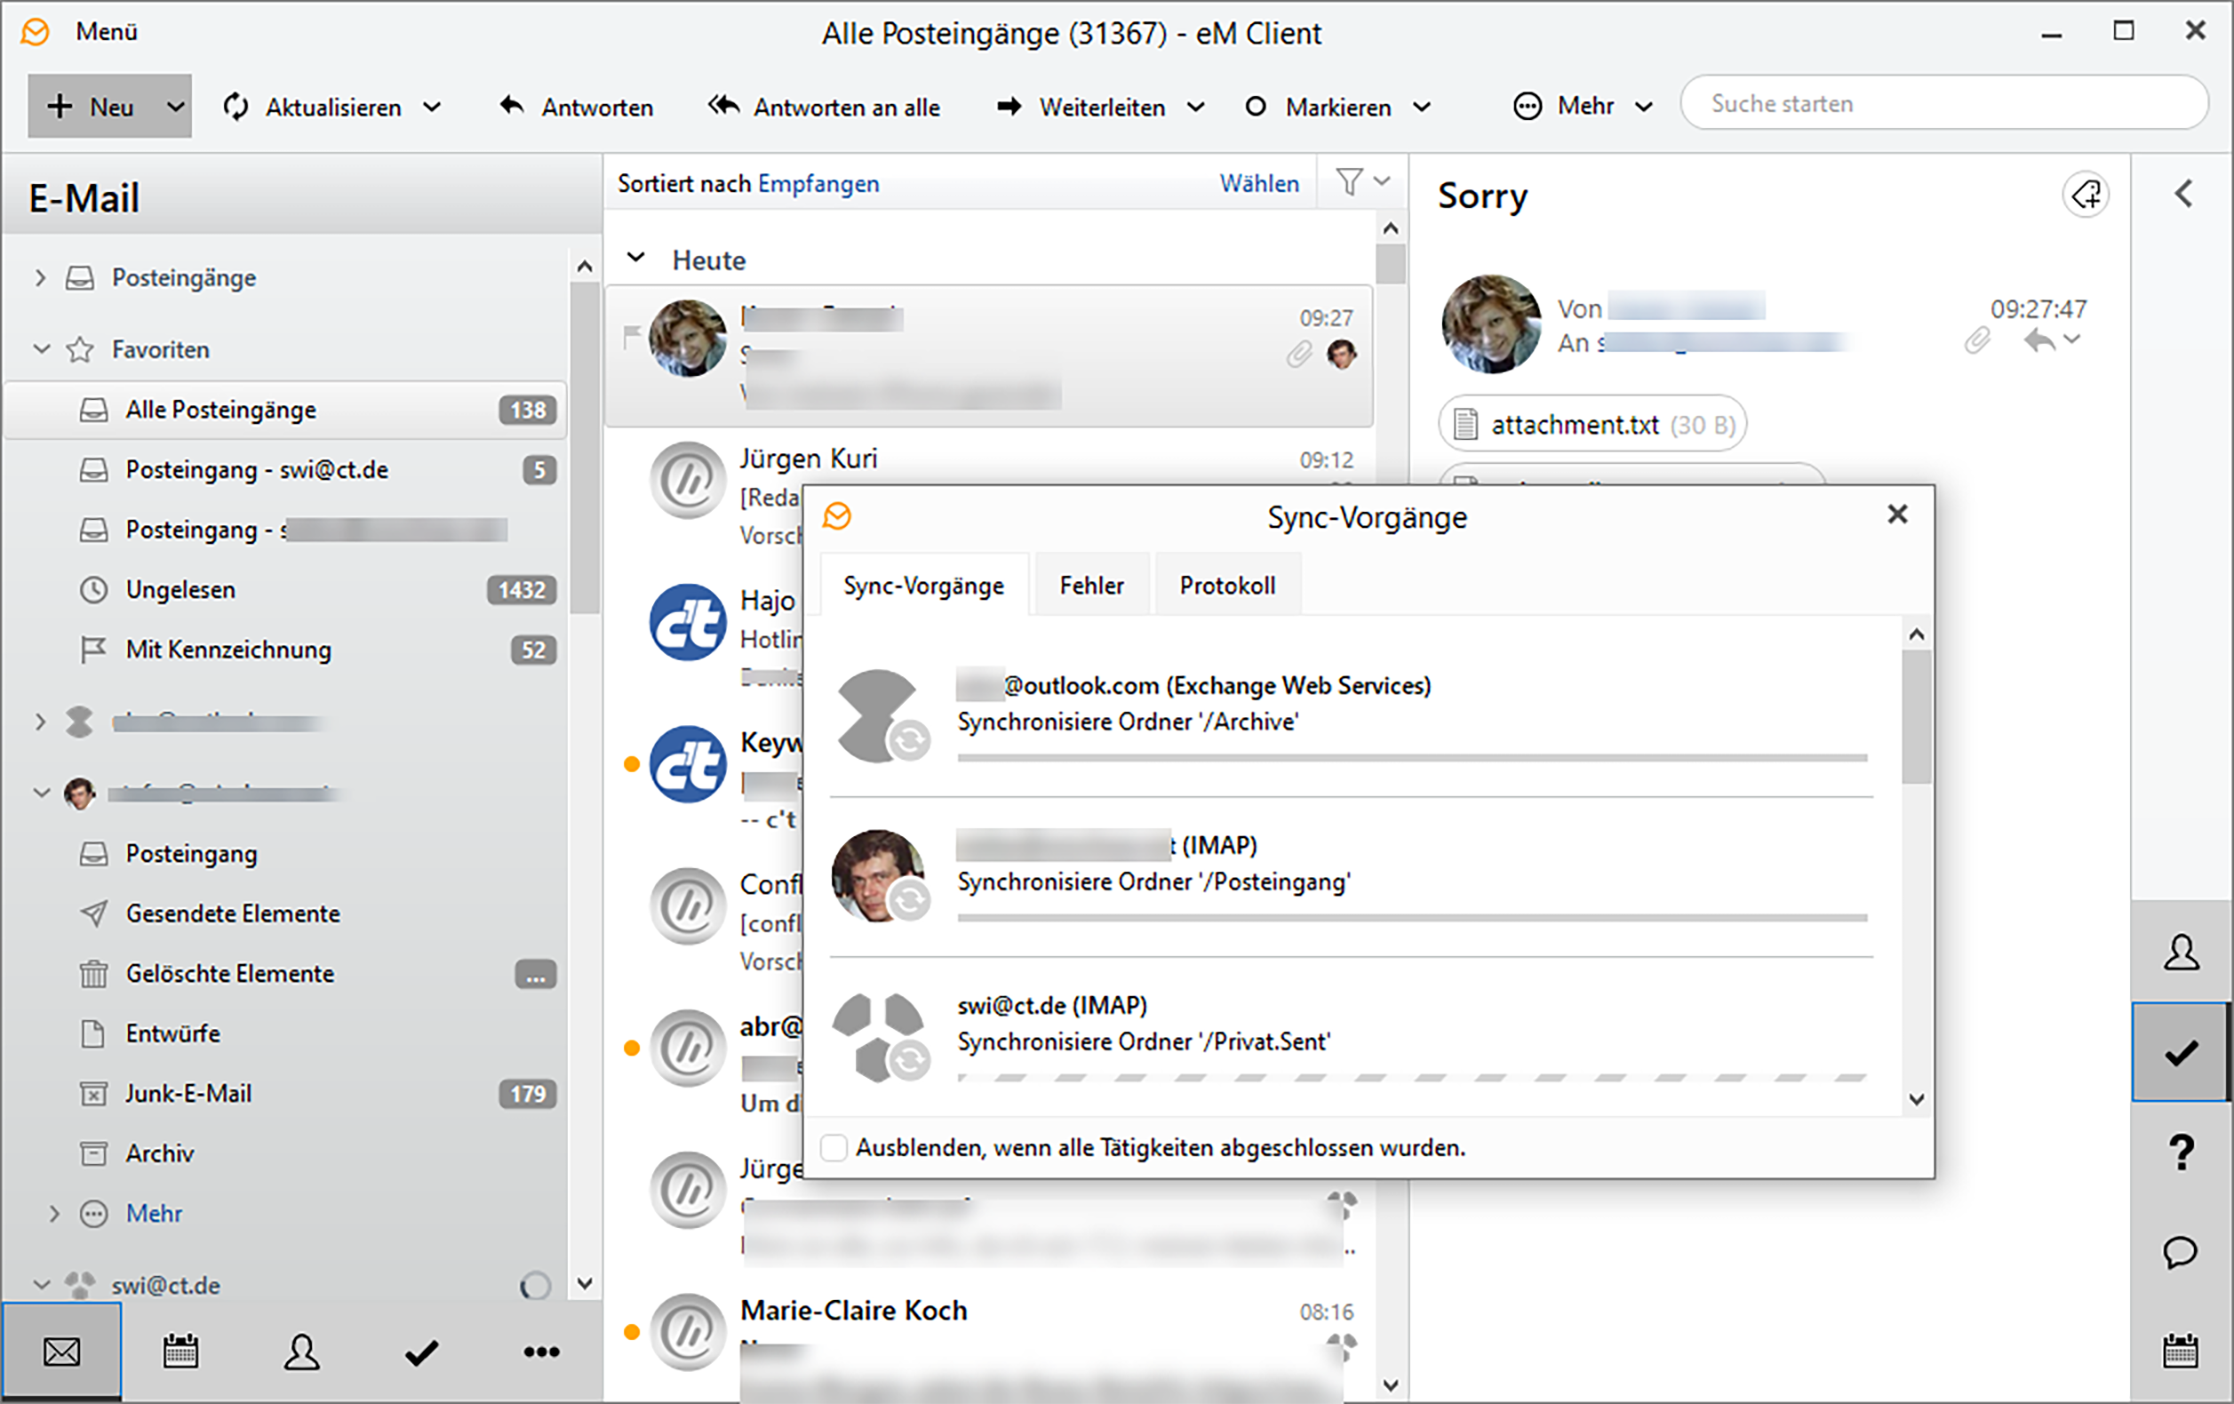Collapse the Favoriten section
2234x1404 pixels.
tap(41, 349)
